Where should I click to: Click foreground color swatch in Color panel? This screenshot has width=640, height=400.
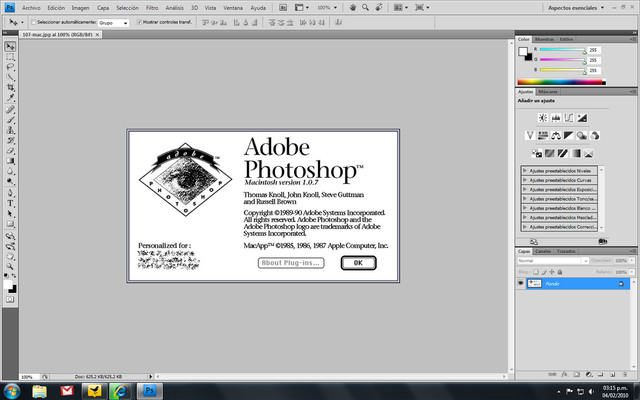[523, 51]
